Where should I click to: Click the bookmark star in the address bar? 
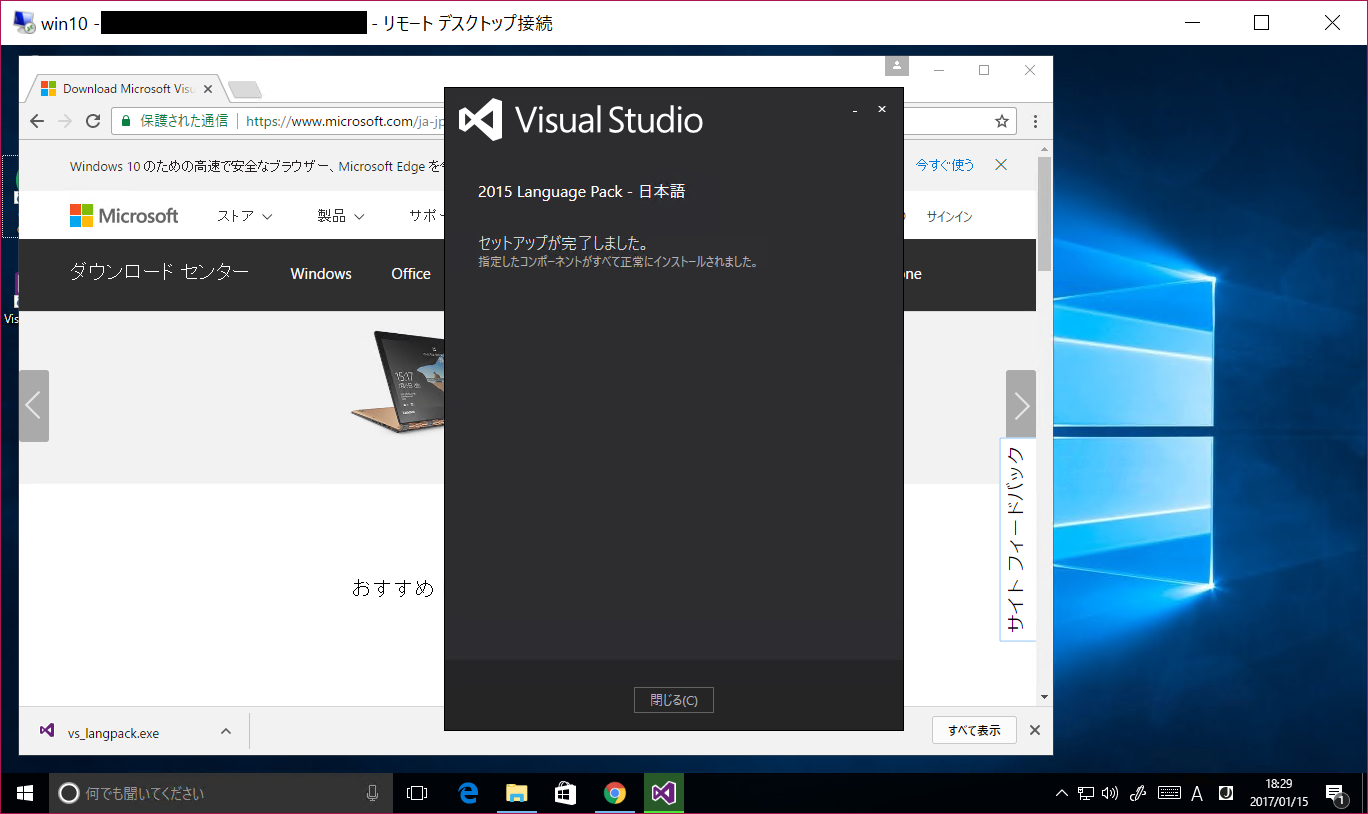(1001, 121)
